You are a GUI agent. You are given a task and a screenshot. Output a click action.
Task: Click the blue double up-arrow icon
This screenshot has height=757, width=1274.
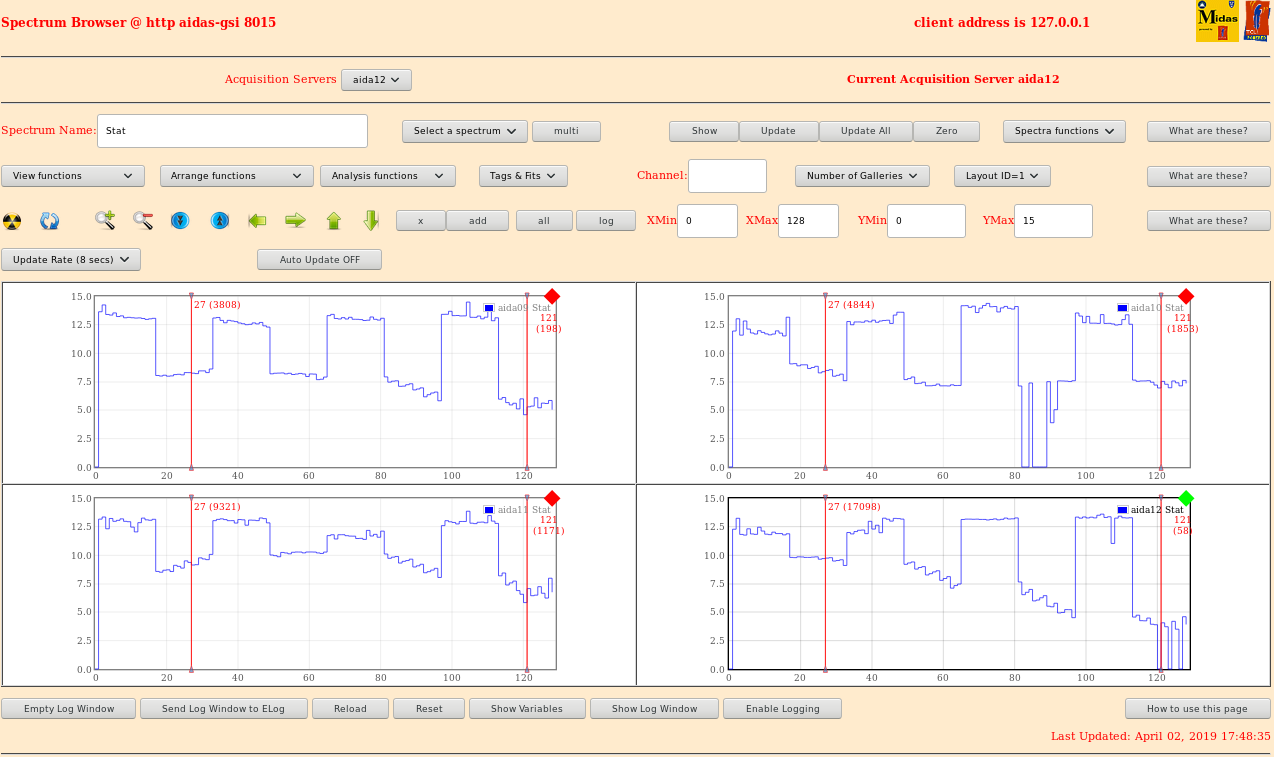[219, 221]
